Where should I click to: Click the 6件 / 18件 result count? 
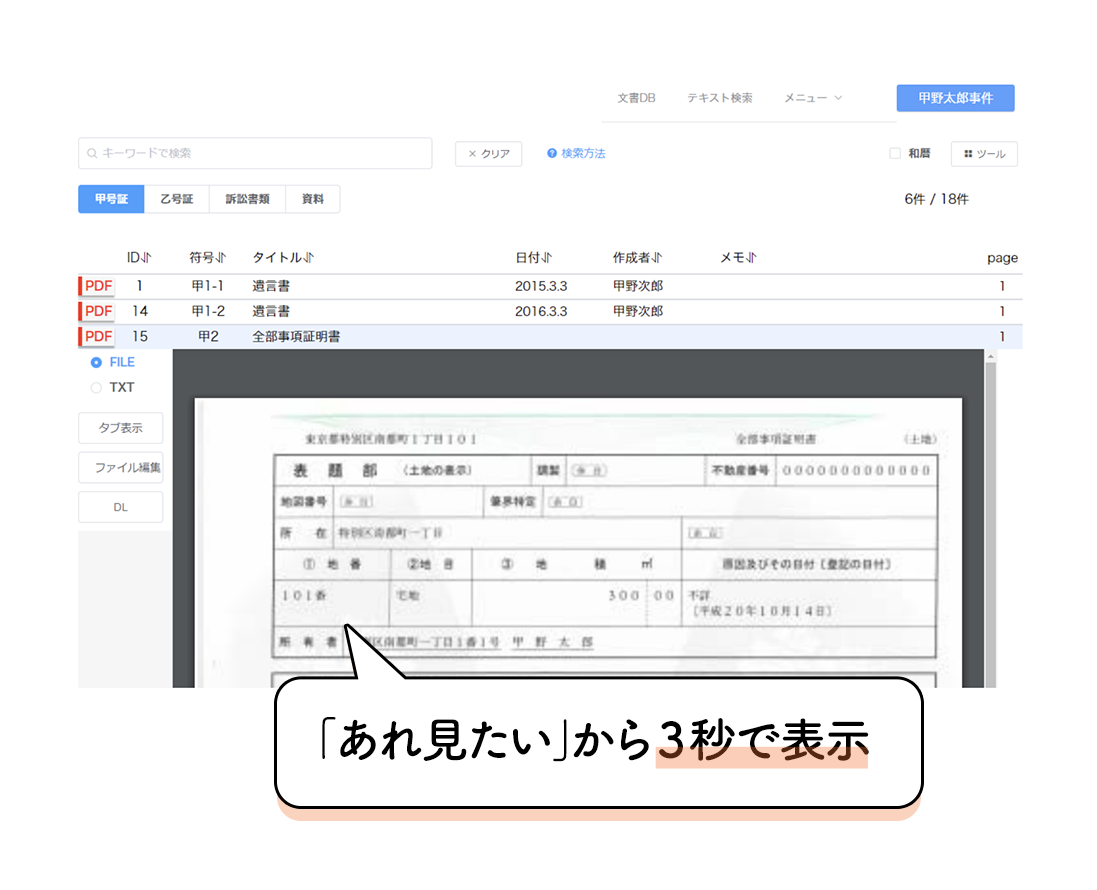936,199
